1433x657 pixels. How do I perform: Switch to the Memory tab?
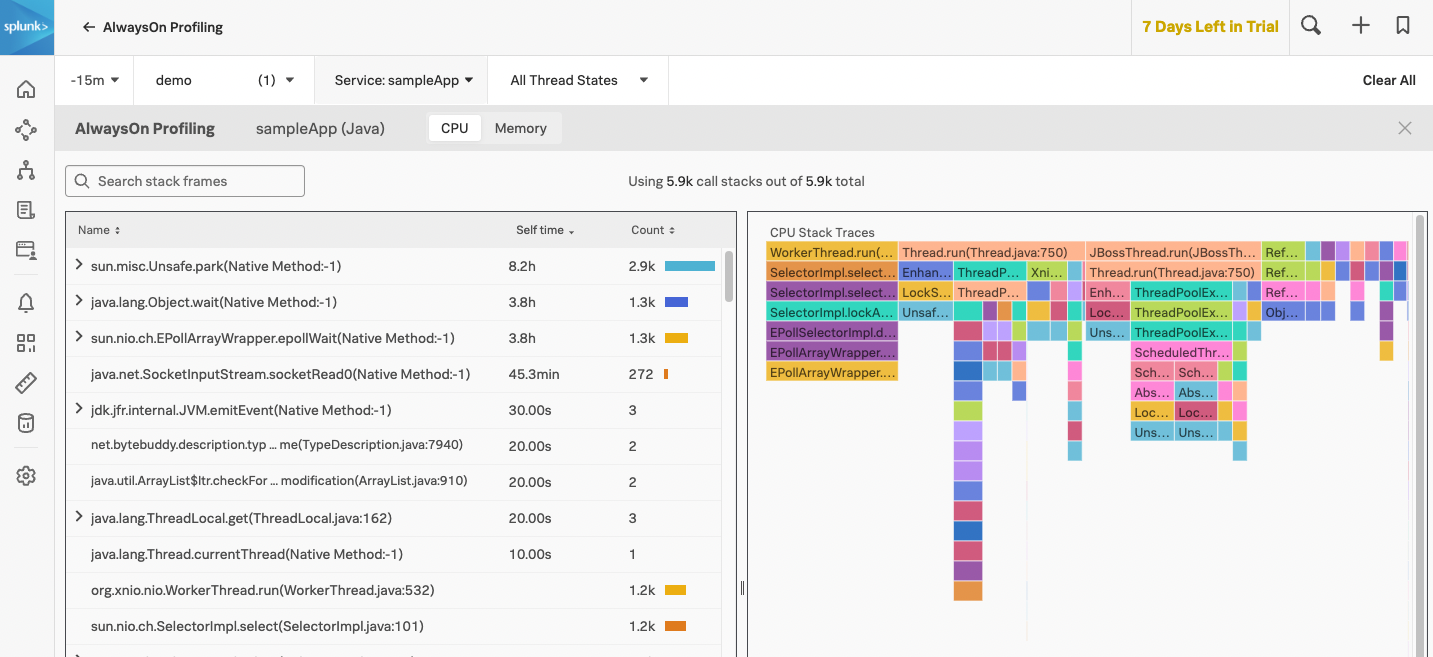tap(520, 128)
